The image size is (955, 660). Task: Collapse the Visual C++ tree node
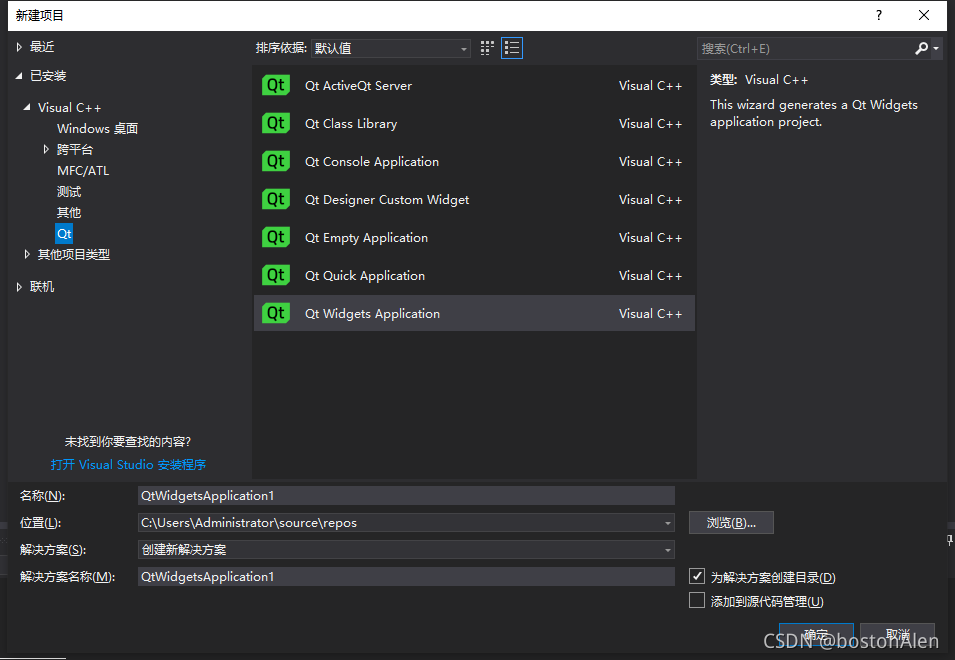click(27, 107)
